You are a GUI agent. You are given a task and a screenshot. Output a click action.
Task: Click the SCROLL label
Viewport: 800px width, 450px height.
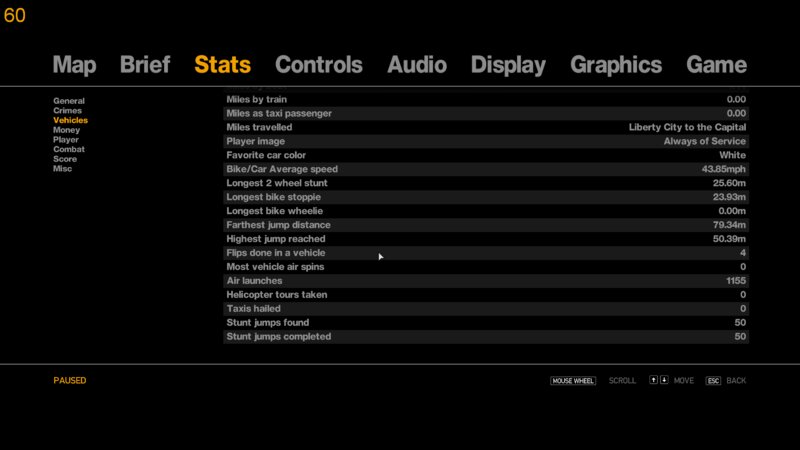pos(622,381)
